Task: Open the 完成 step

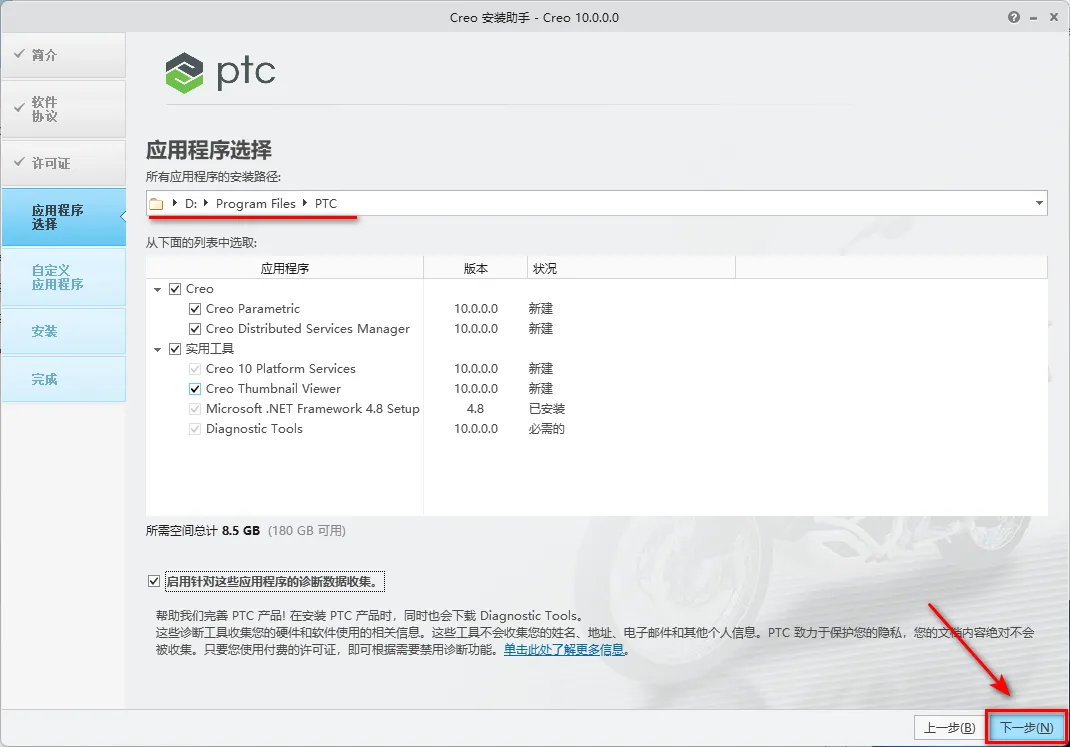Action: (63, 379)
